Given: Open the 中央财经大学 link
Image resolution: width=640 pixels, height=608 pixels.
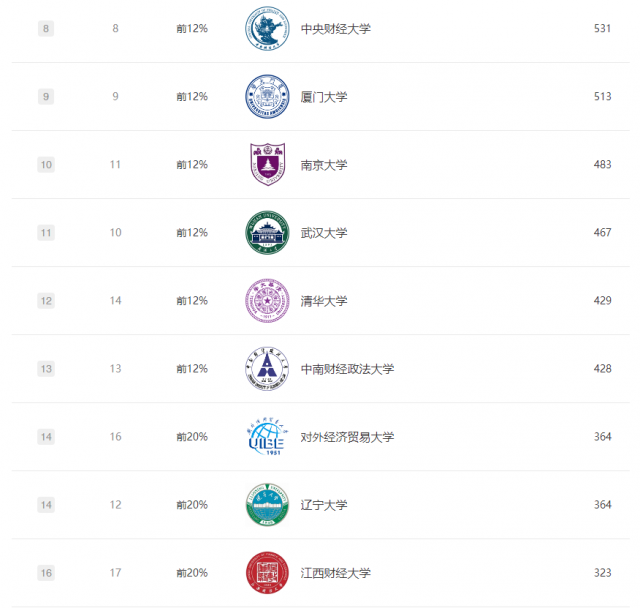Looking at the screenshot, I should (x=335, y=29).
